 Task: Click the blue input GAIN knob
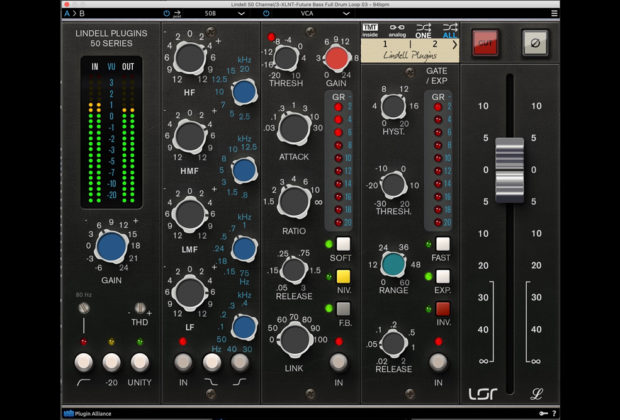coord(112,246)
